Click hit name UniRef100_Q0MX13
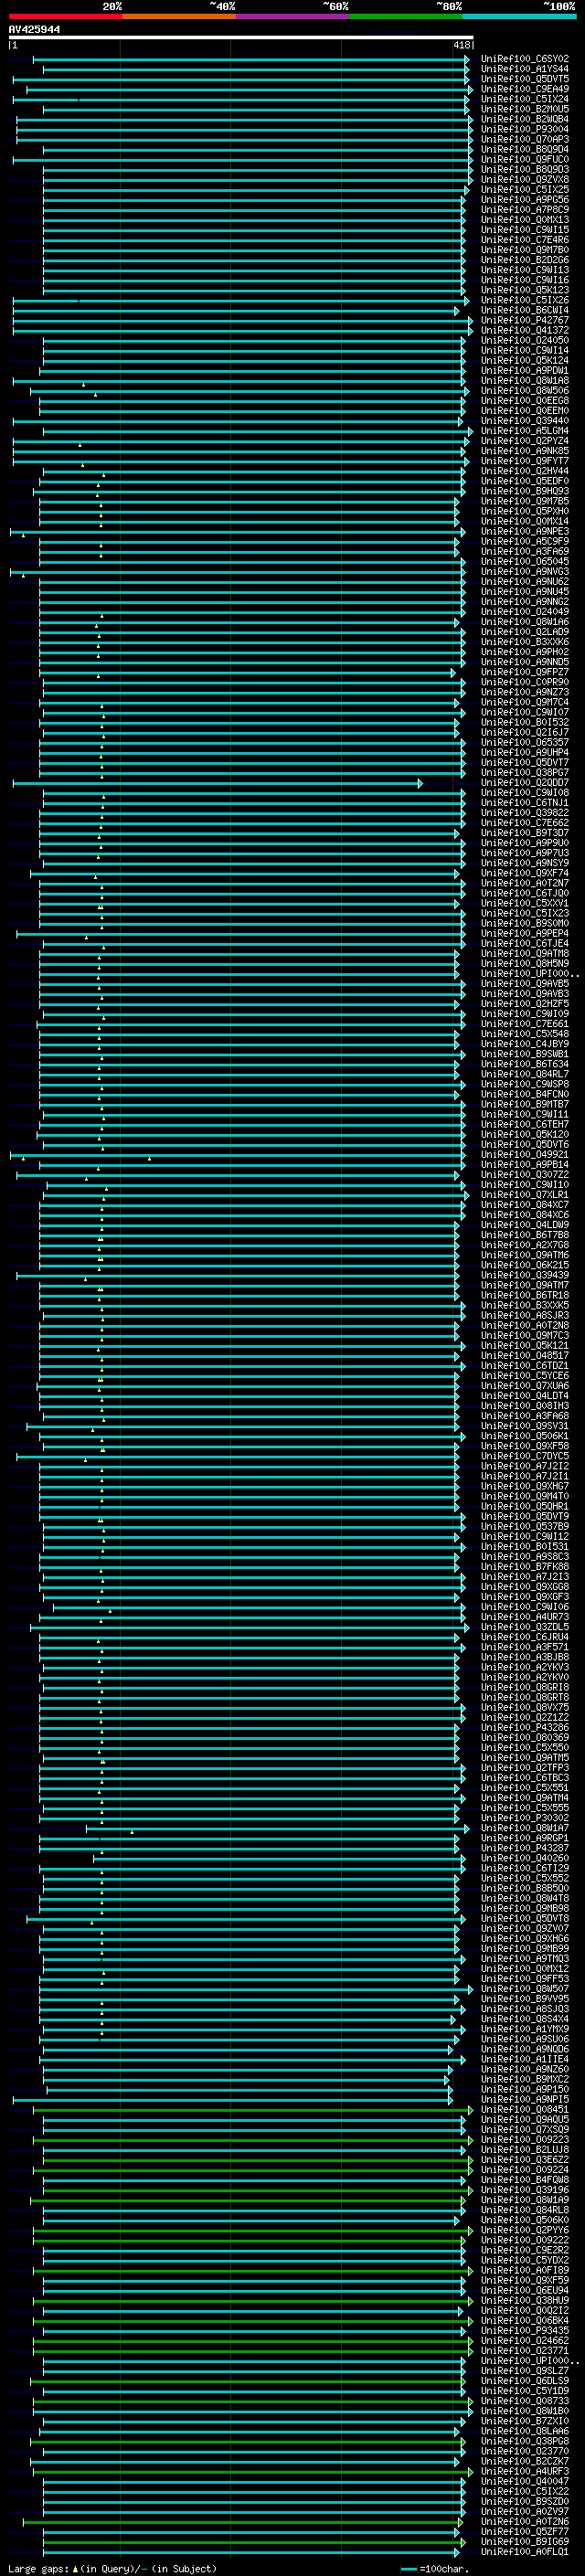585x2576 pixels. tap(525, 220)
